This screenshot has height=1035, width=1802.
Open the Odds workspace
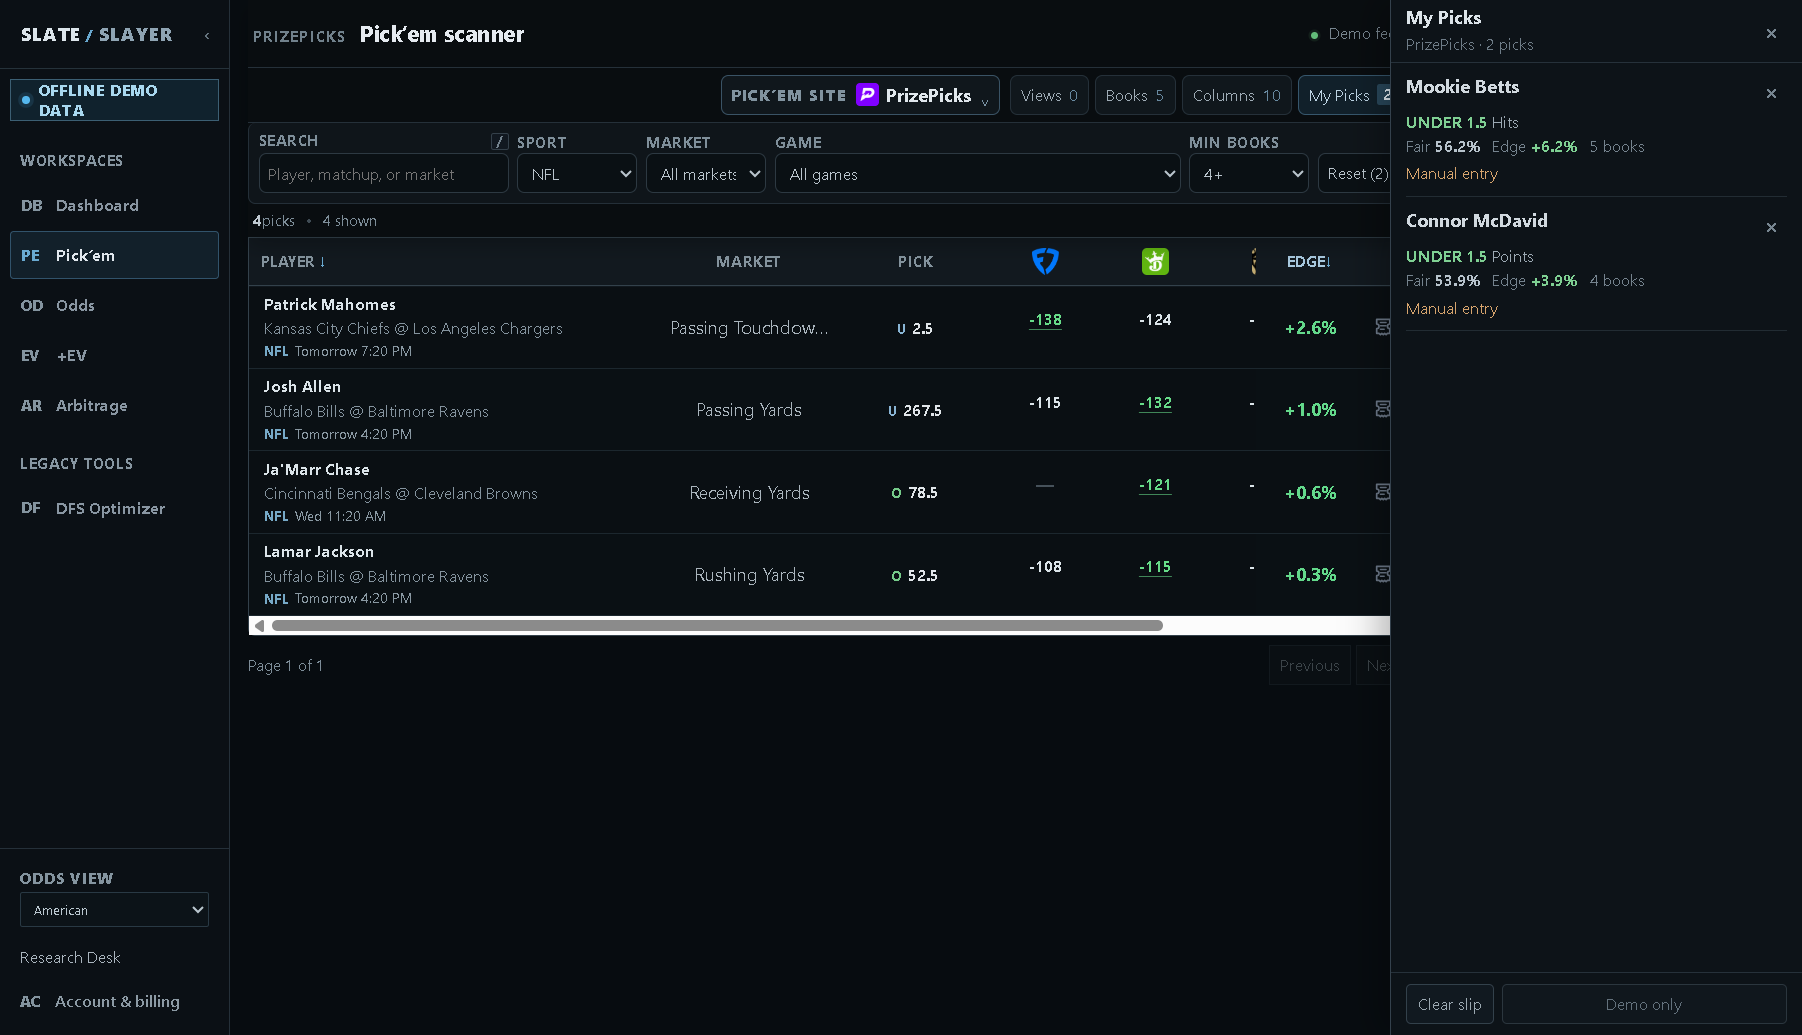point(114,305)
